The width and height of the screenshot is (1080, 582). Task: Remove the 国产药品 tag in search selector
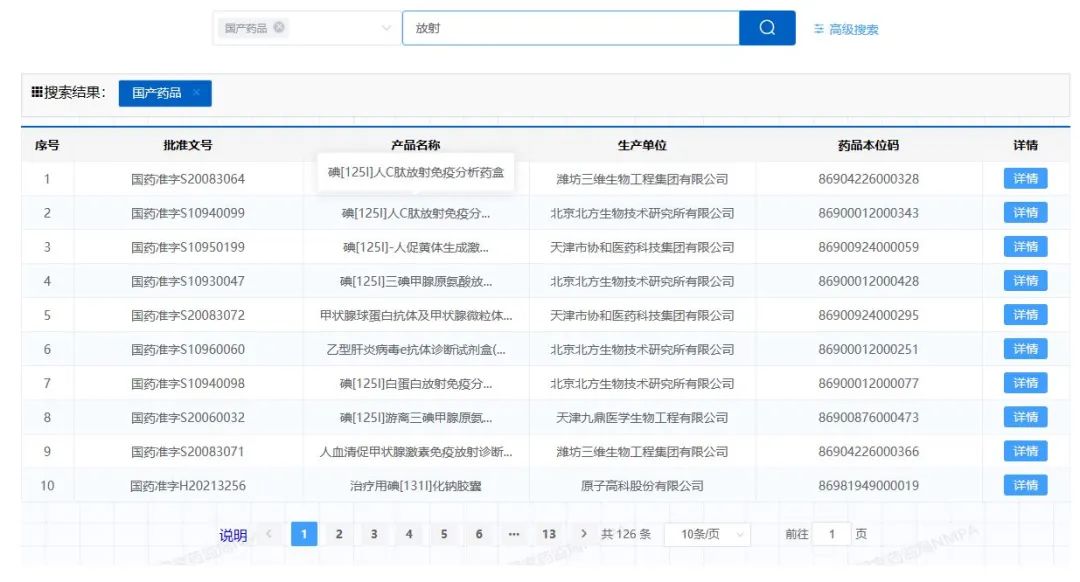[279, 28]
